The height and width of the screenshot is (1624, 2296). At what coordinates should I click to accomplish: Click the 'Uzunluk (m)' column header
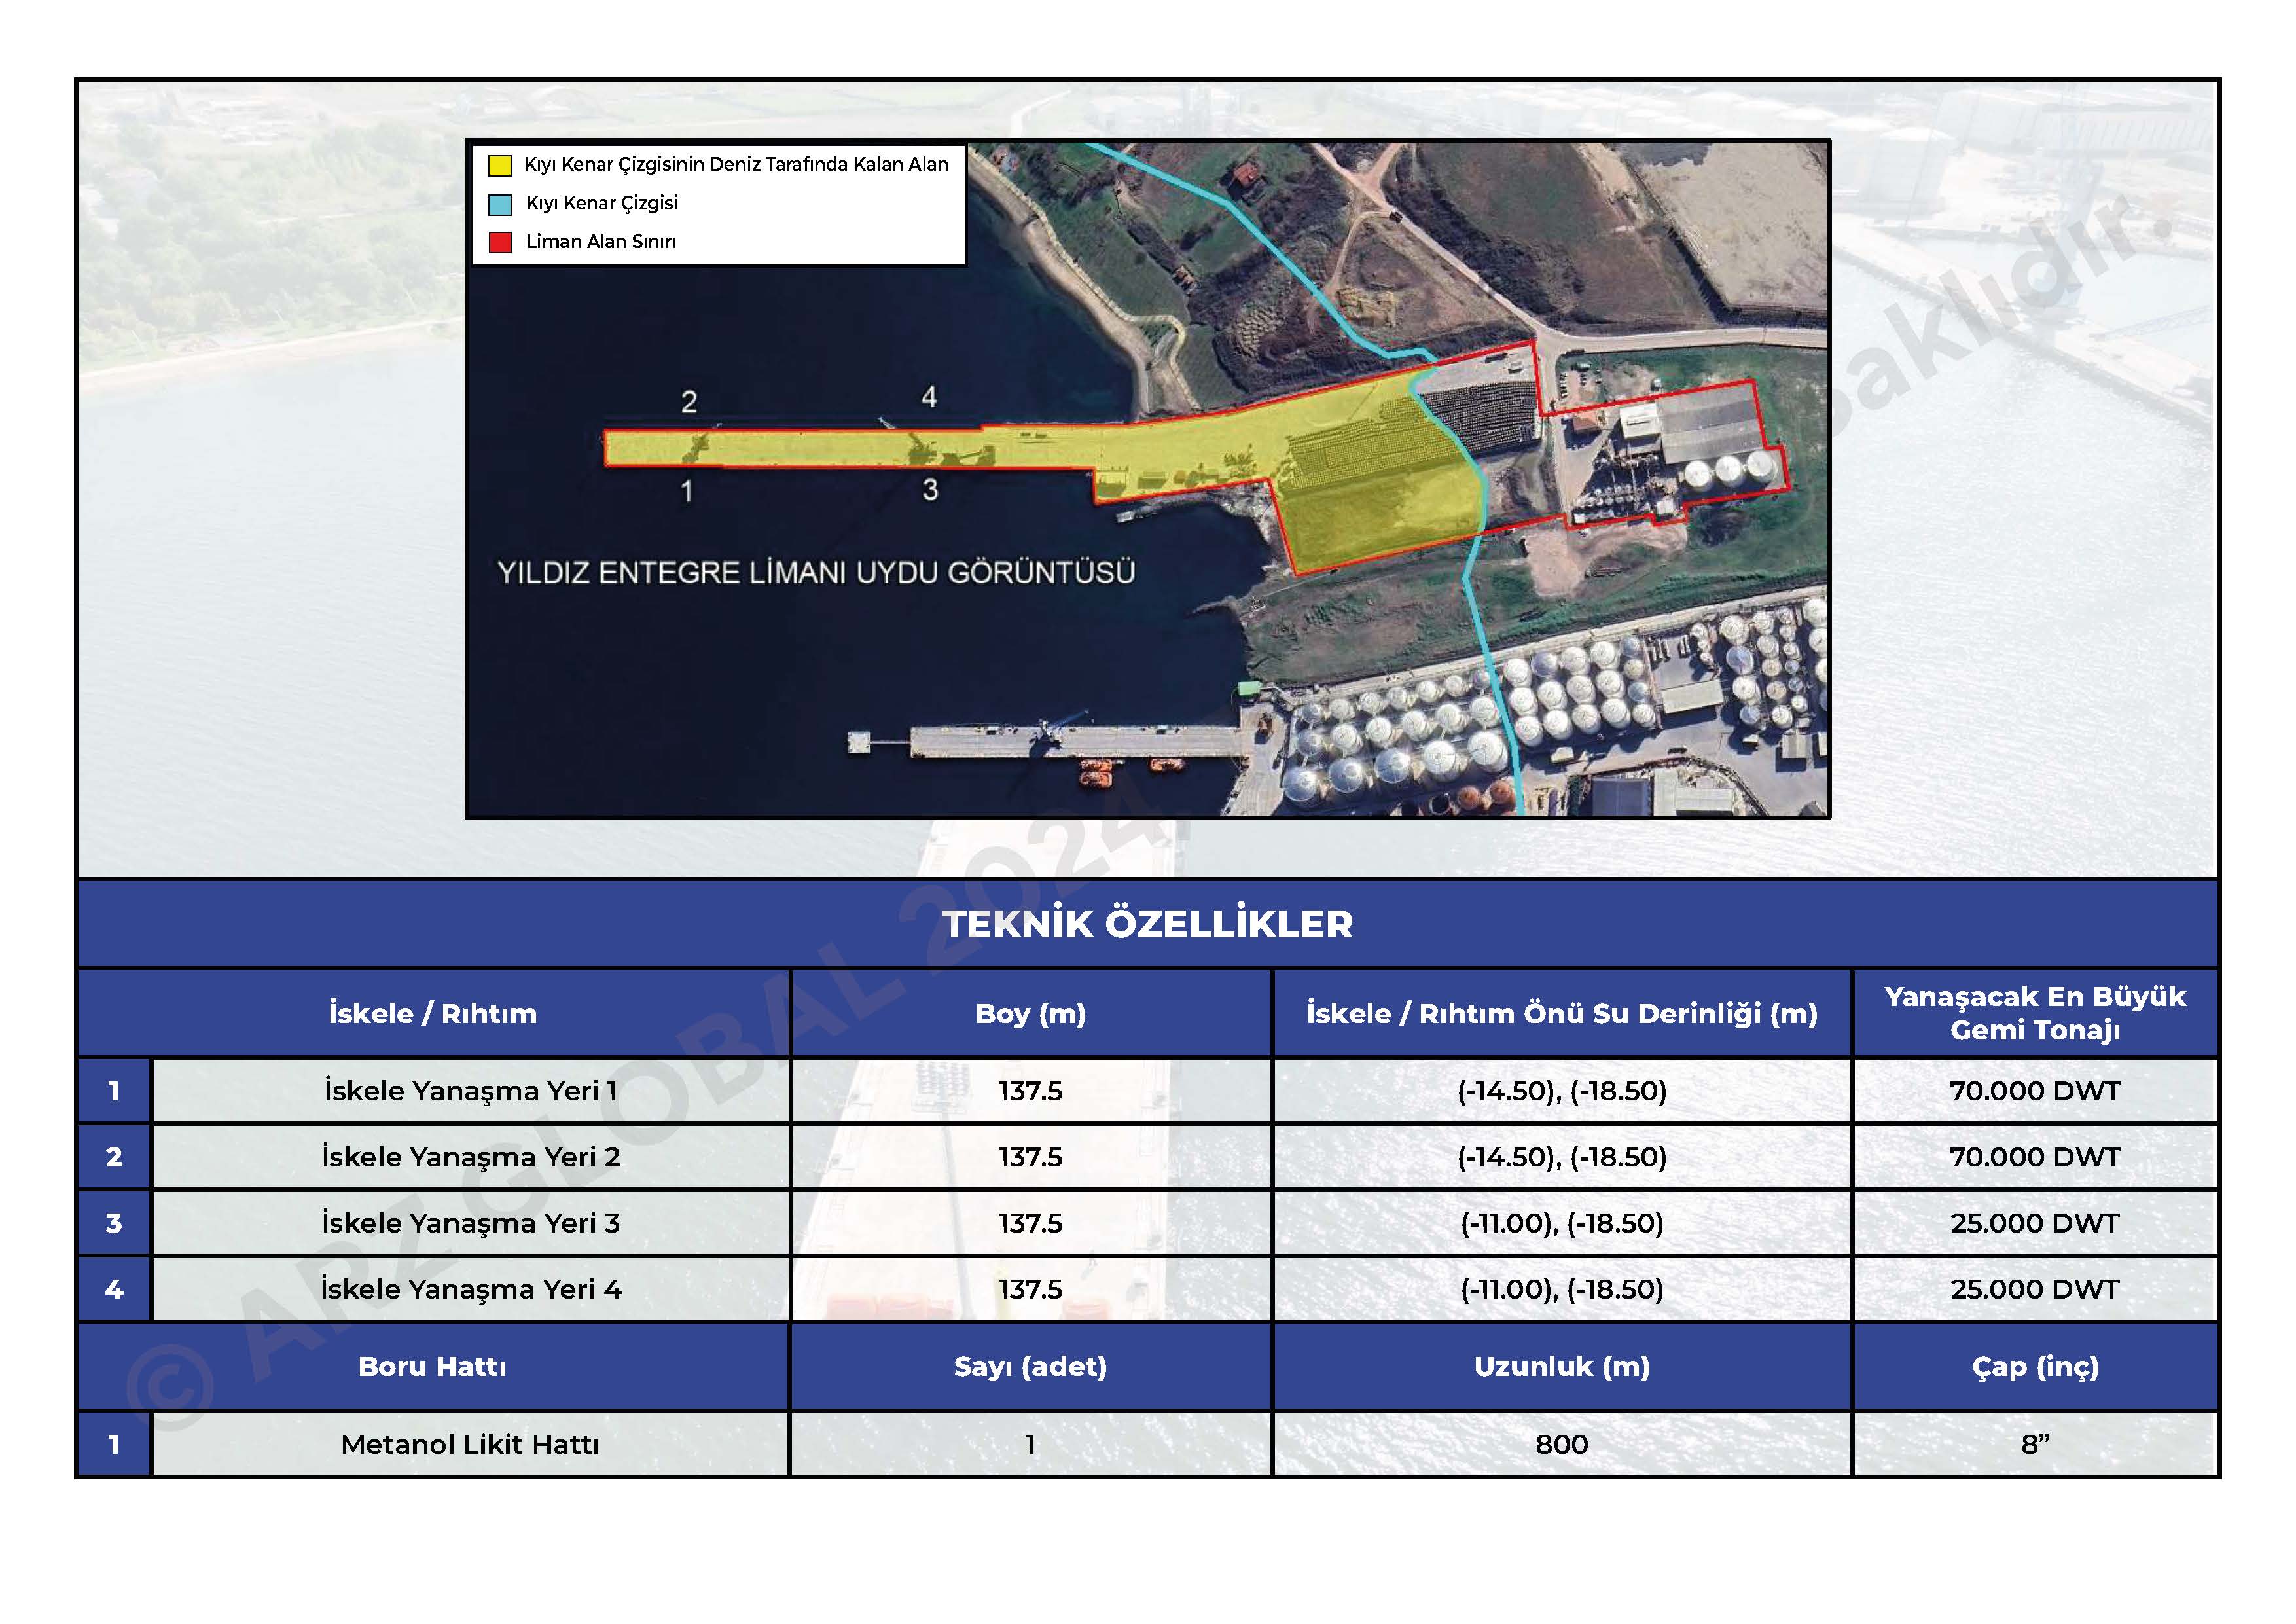tap(1562, 1367)
